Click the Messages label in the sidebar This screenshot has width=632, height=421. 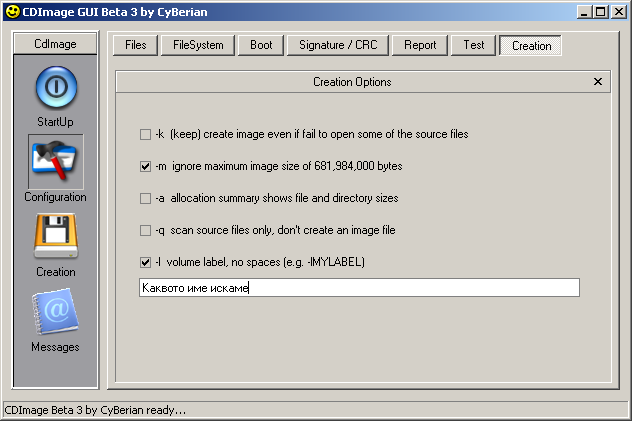(x=55, y=347)
